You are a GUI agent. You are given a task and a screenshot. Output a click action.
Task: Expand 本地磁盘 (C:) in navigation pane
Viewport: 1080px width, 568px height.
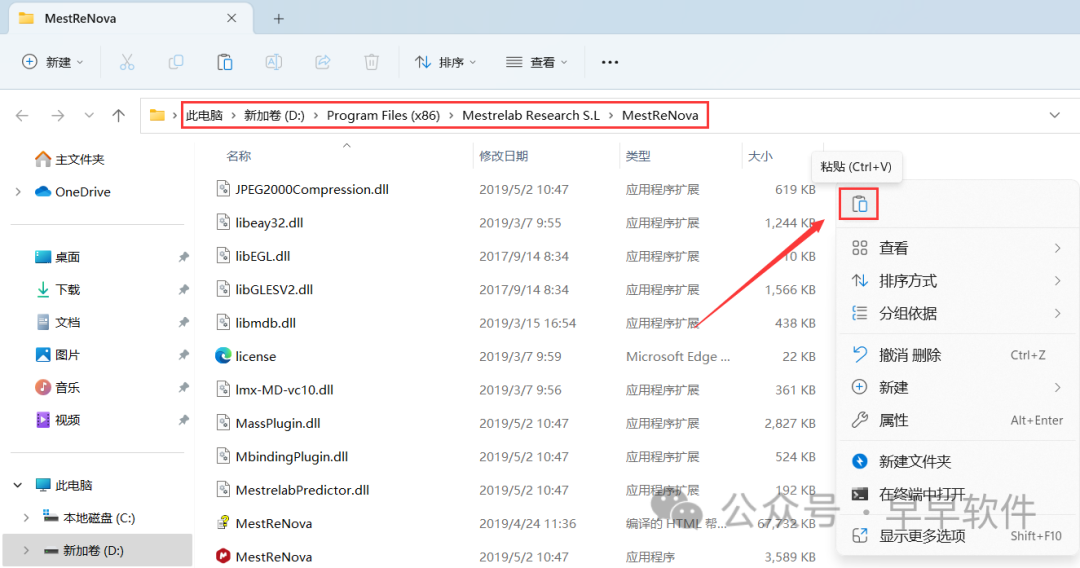pos(27,518)
